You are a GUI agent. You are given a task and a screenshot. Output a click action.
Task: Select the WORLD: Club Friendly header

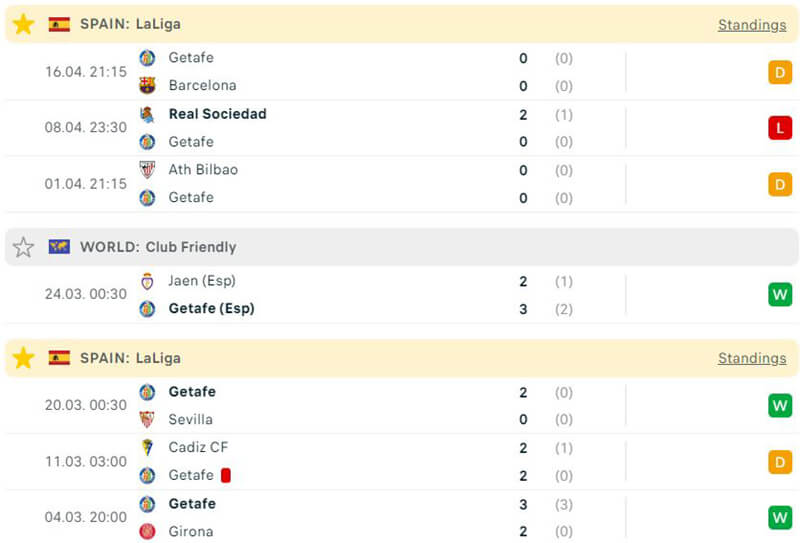158,247
